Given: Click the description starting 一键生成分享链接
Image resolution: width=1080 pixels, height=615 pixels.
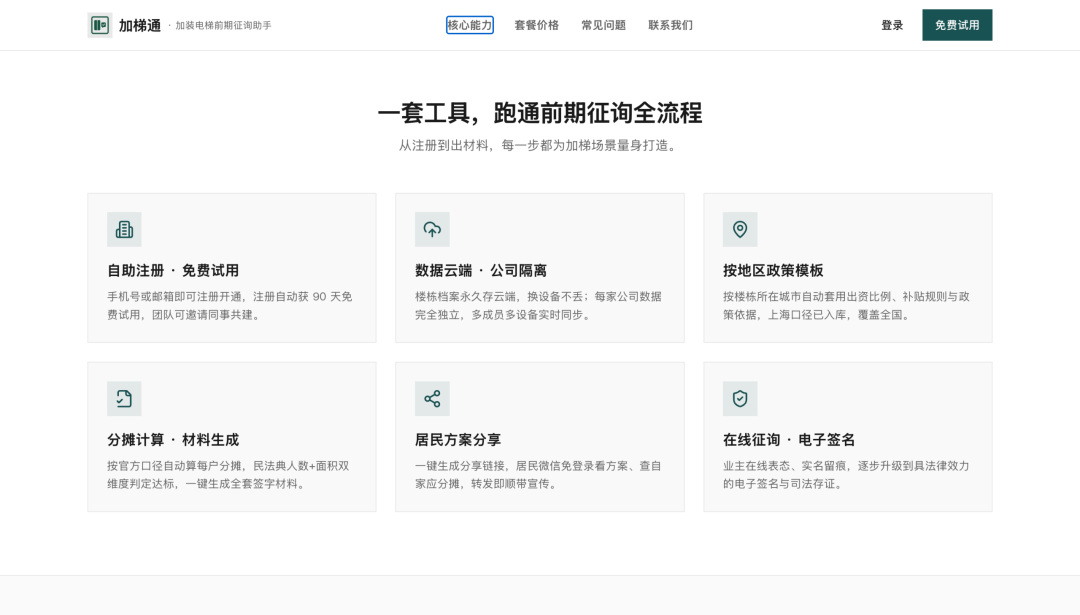Looking at the screenshot, I should (538, 475).
